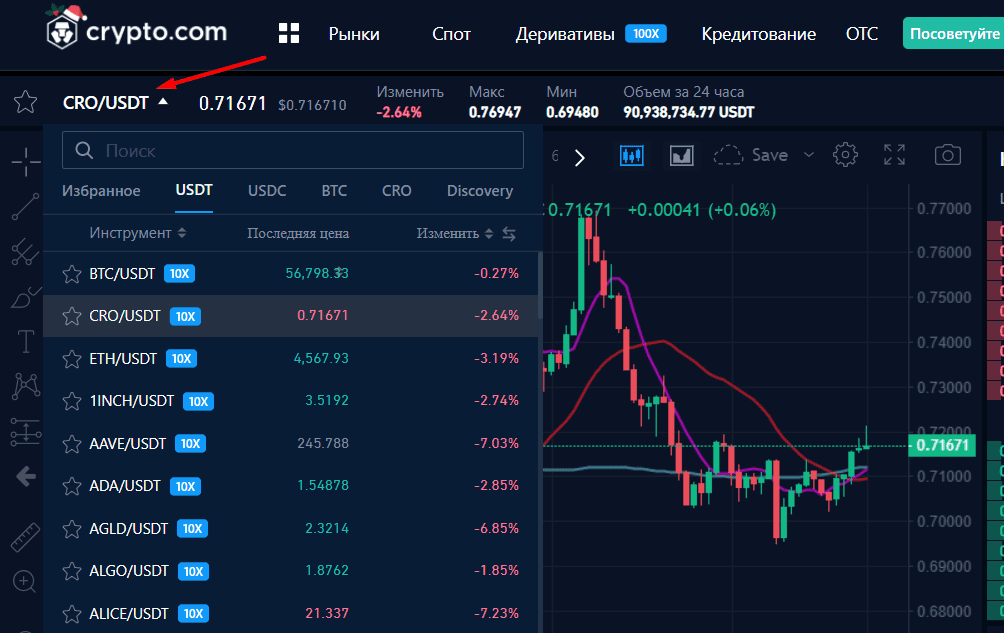
Task: Star the BTC/USDT pair
Action: coord(72,274)
